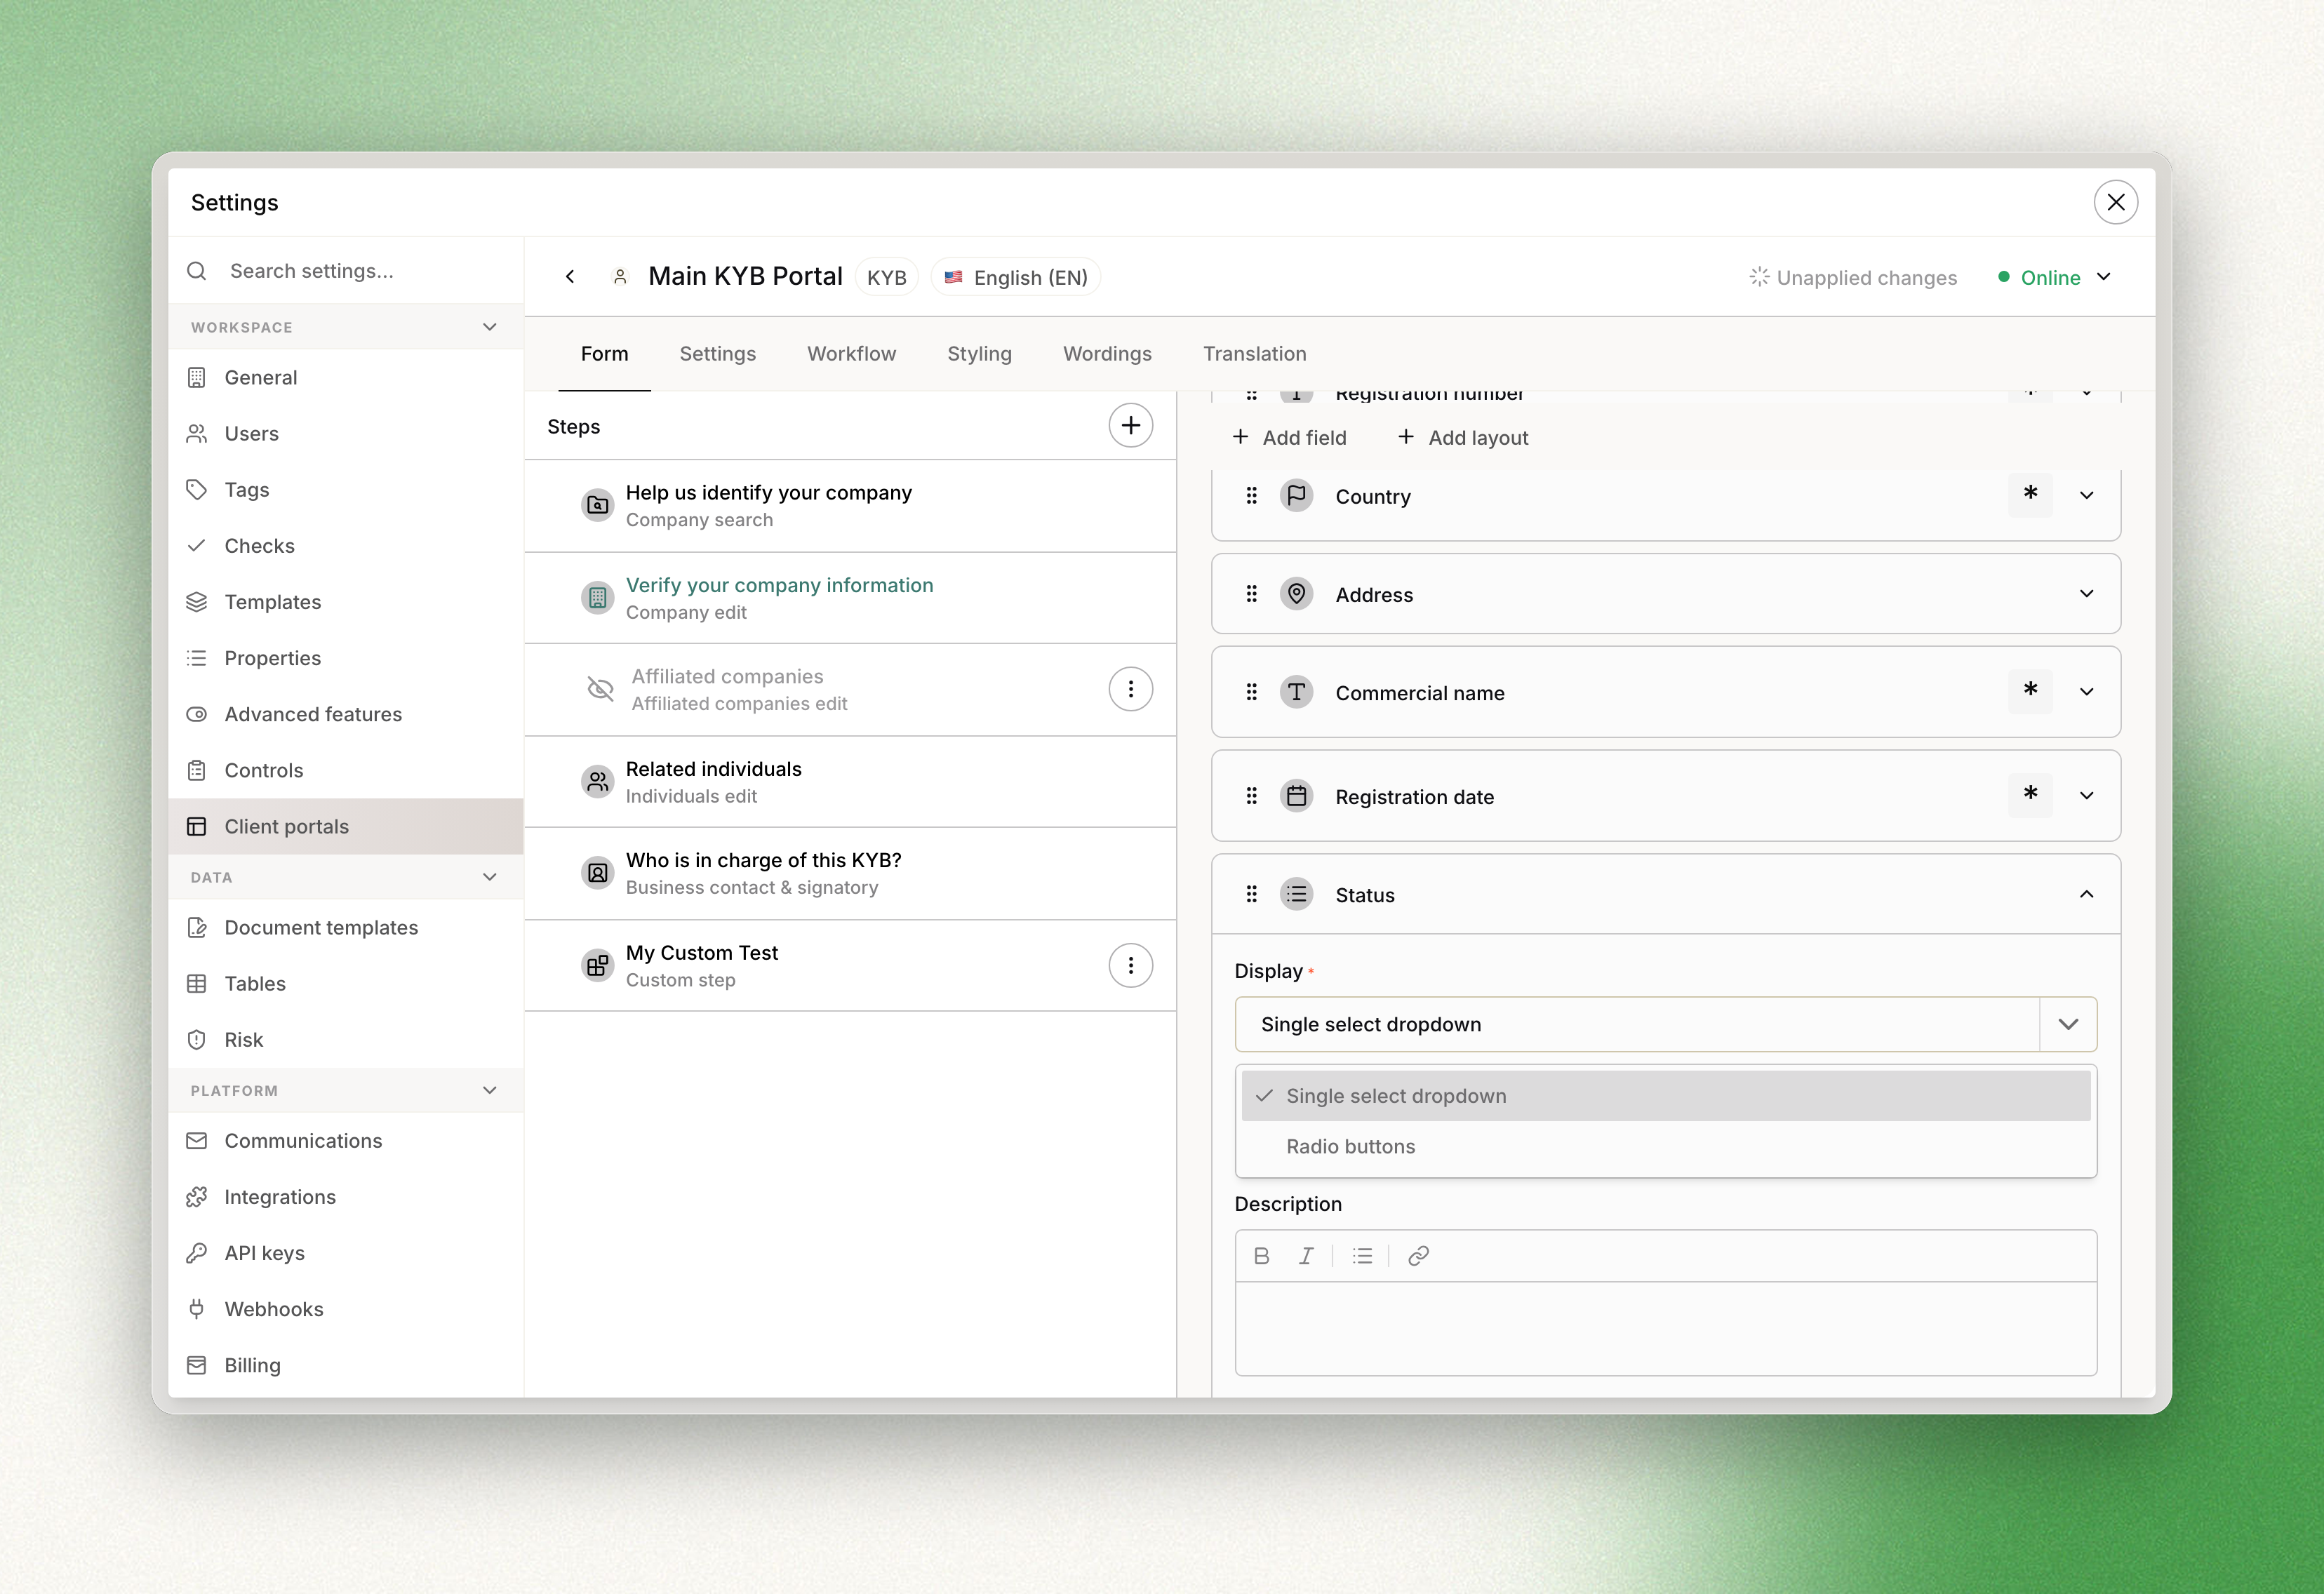2324x1594 pixels.
Task: Select Who is in charge of this KYB step
Action: (850, 873)
